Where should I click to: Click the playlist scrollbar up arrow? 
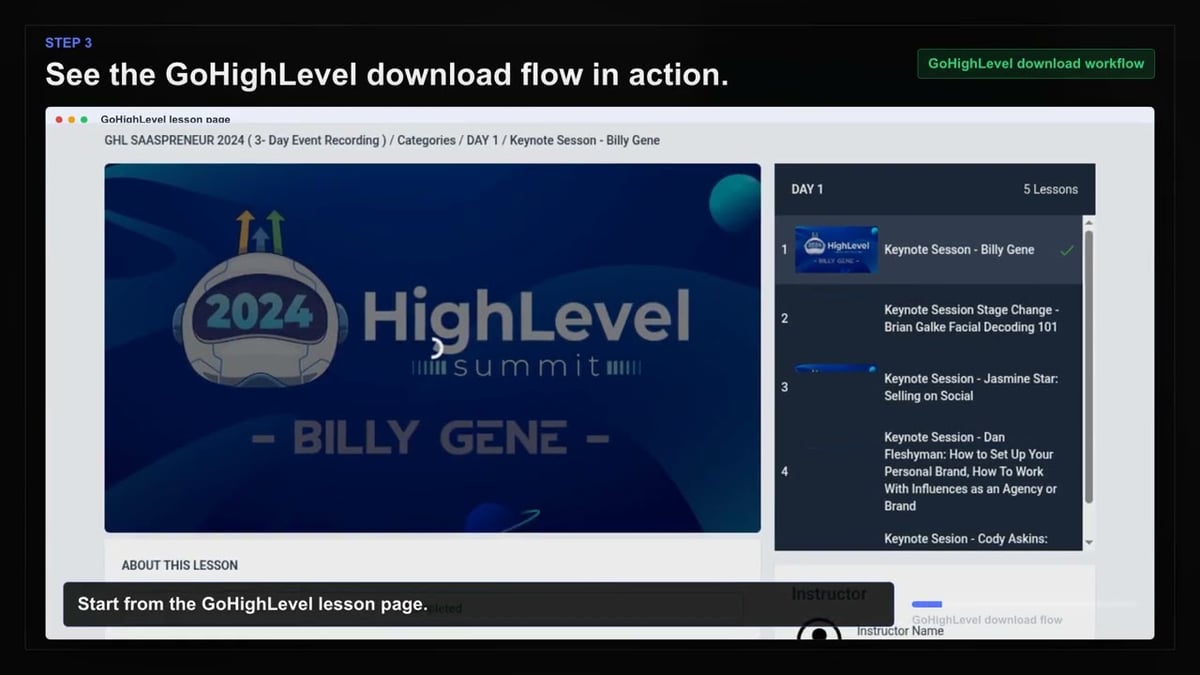(x=1089, y=222)
